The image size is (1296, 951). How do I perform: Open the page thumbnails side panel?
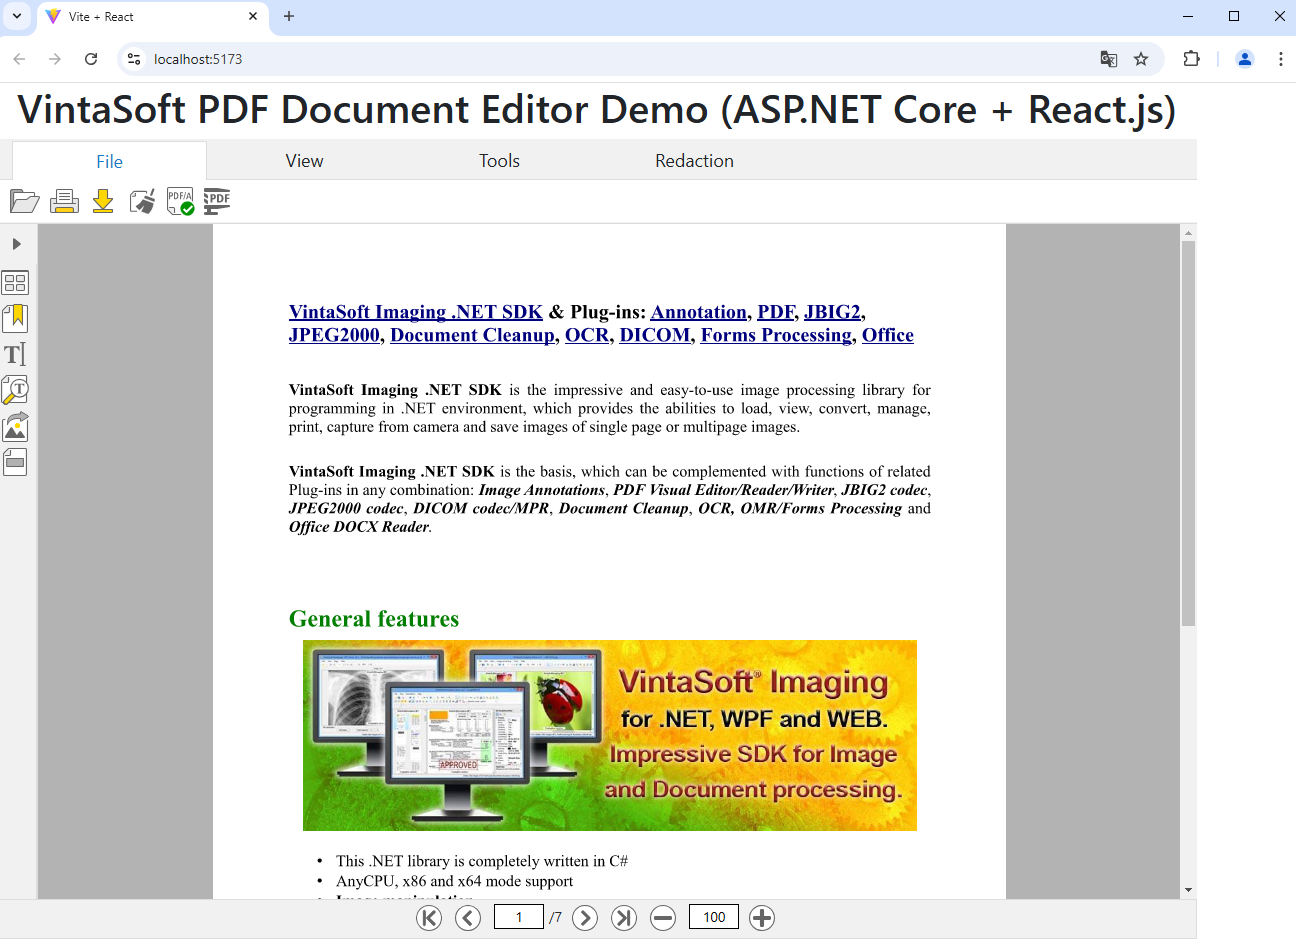point(15,283)
